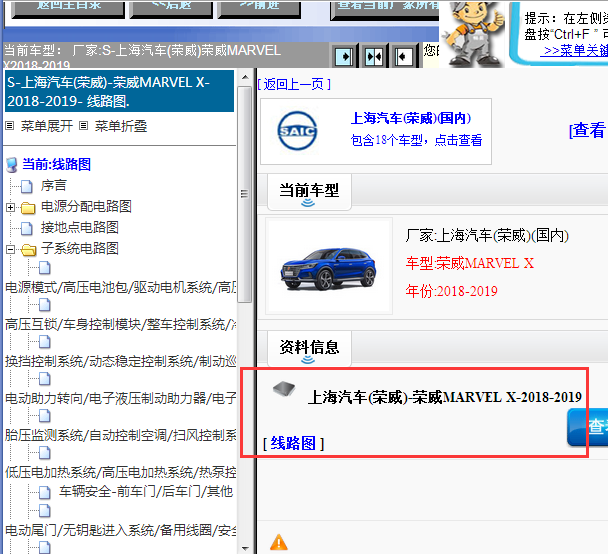This screenshot has height=554, width=608.
Task: Select the 资料信息 tab
Action: tap(309, 349)
